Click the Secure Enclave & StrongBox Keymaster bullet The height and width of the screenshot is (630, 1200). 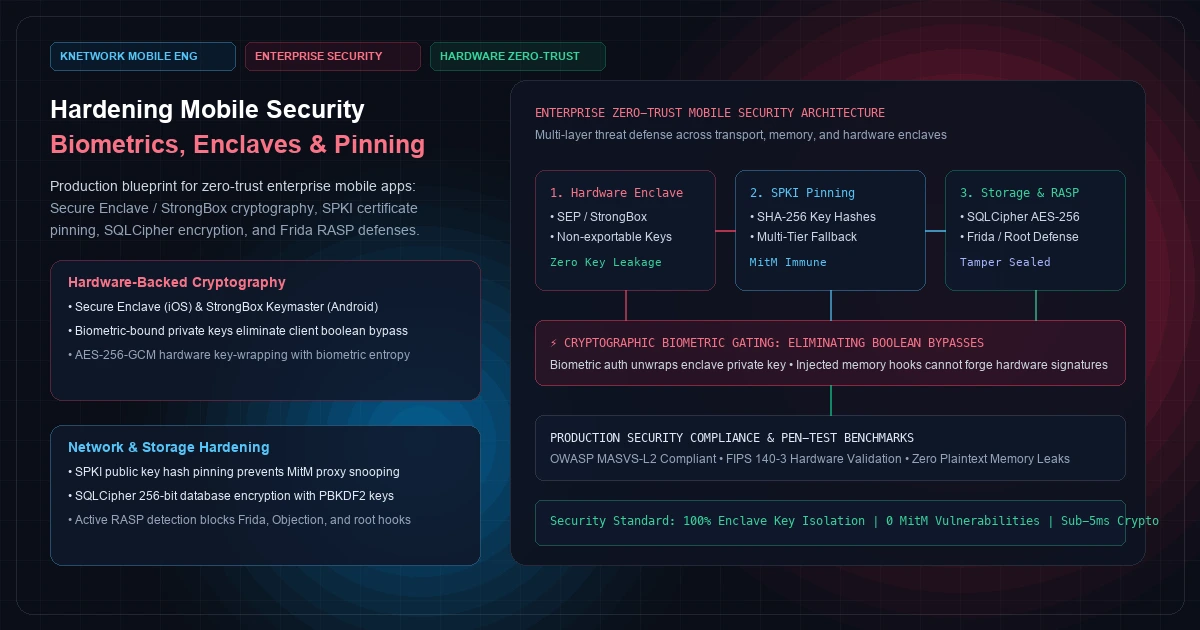coord(223,307)
